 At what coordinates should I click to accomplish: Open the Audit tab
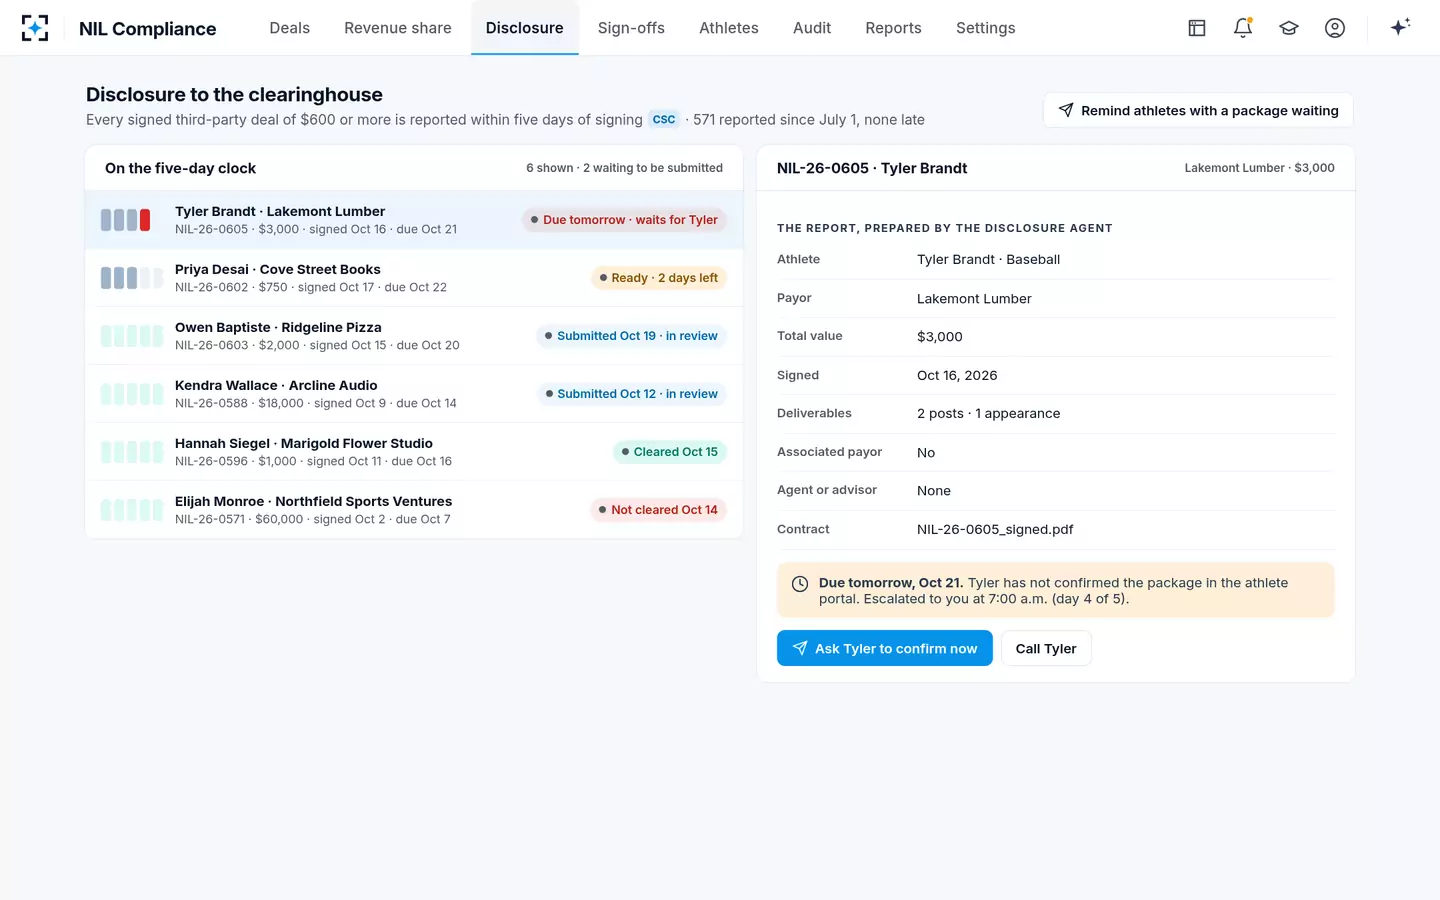click(x=812, y=28)
